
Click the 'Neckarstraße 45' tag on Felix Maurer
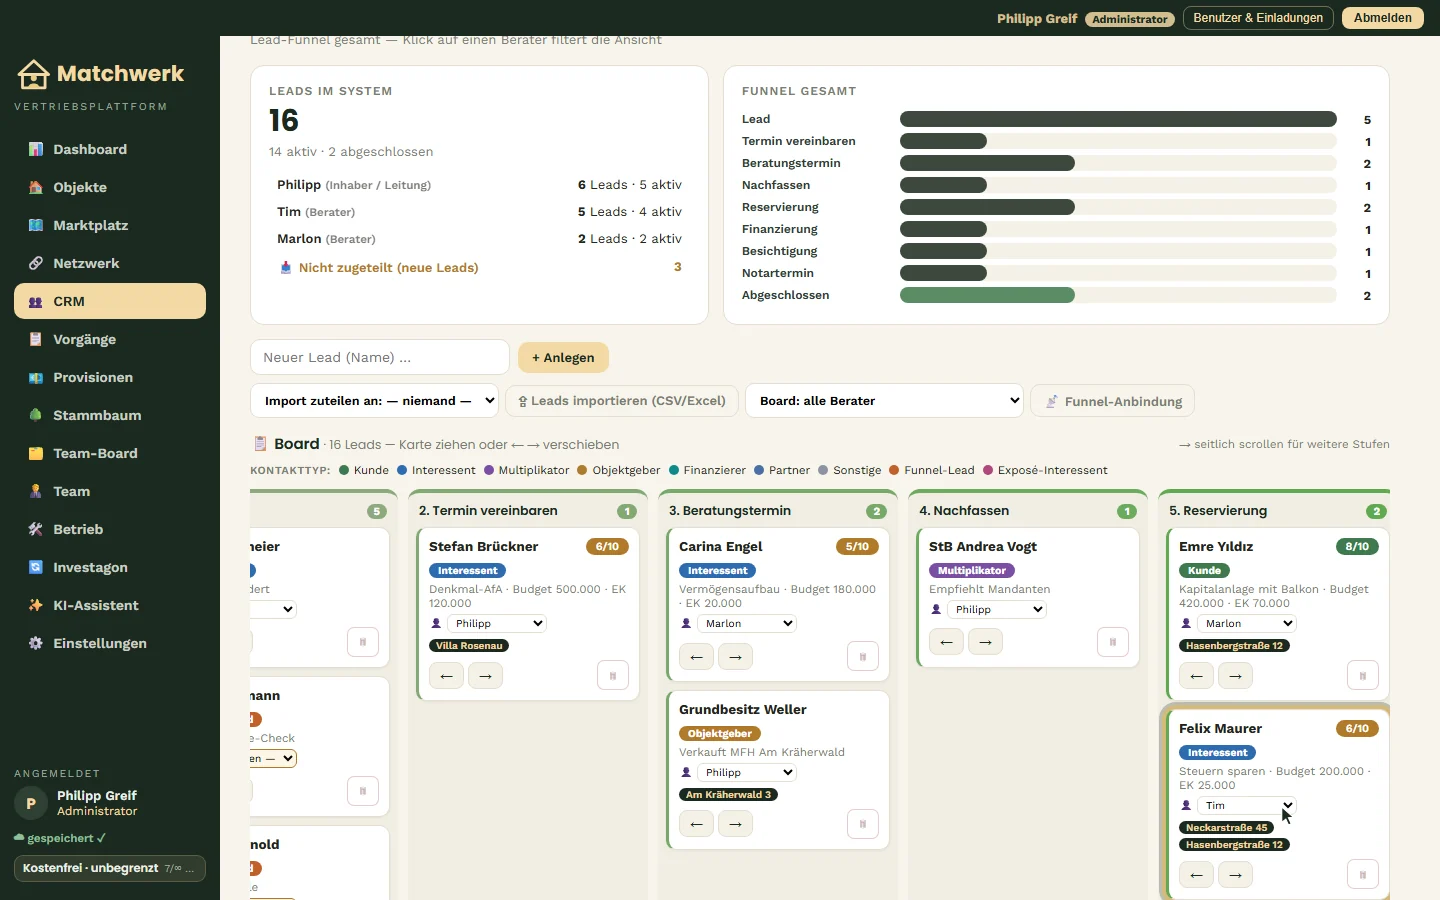1227,828
